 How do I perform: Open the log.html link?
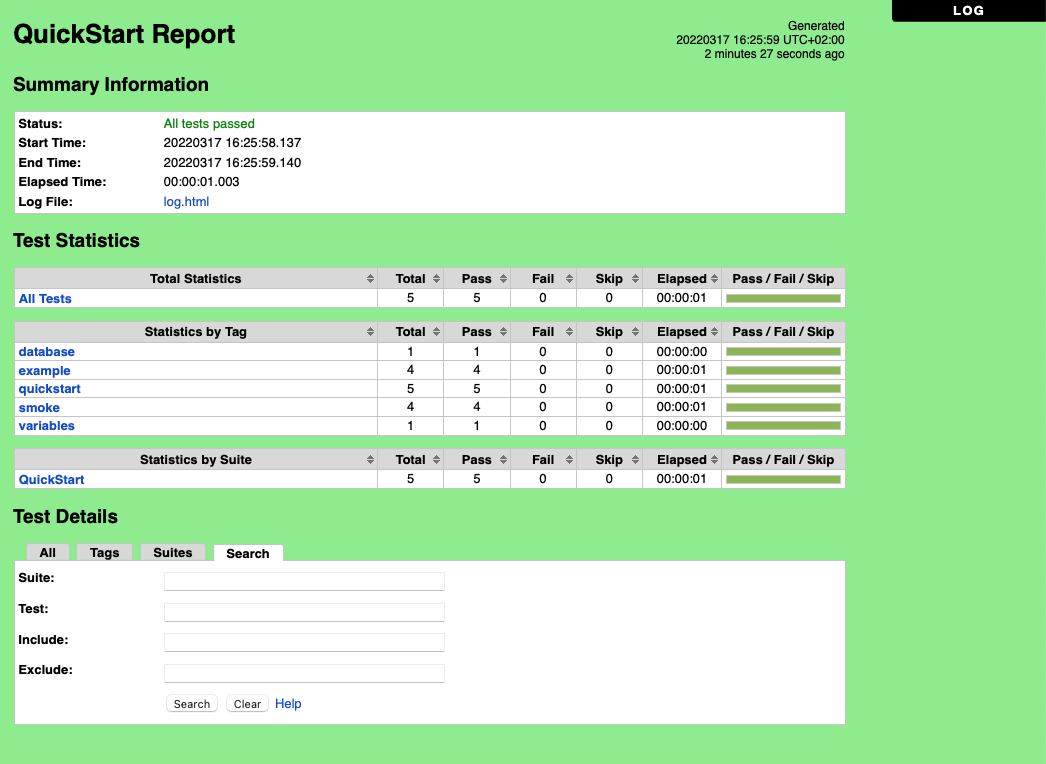click(186, 201)
